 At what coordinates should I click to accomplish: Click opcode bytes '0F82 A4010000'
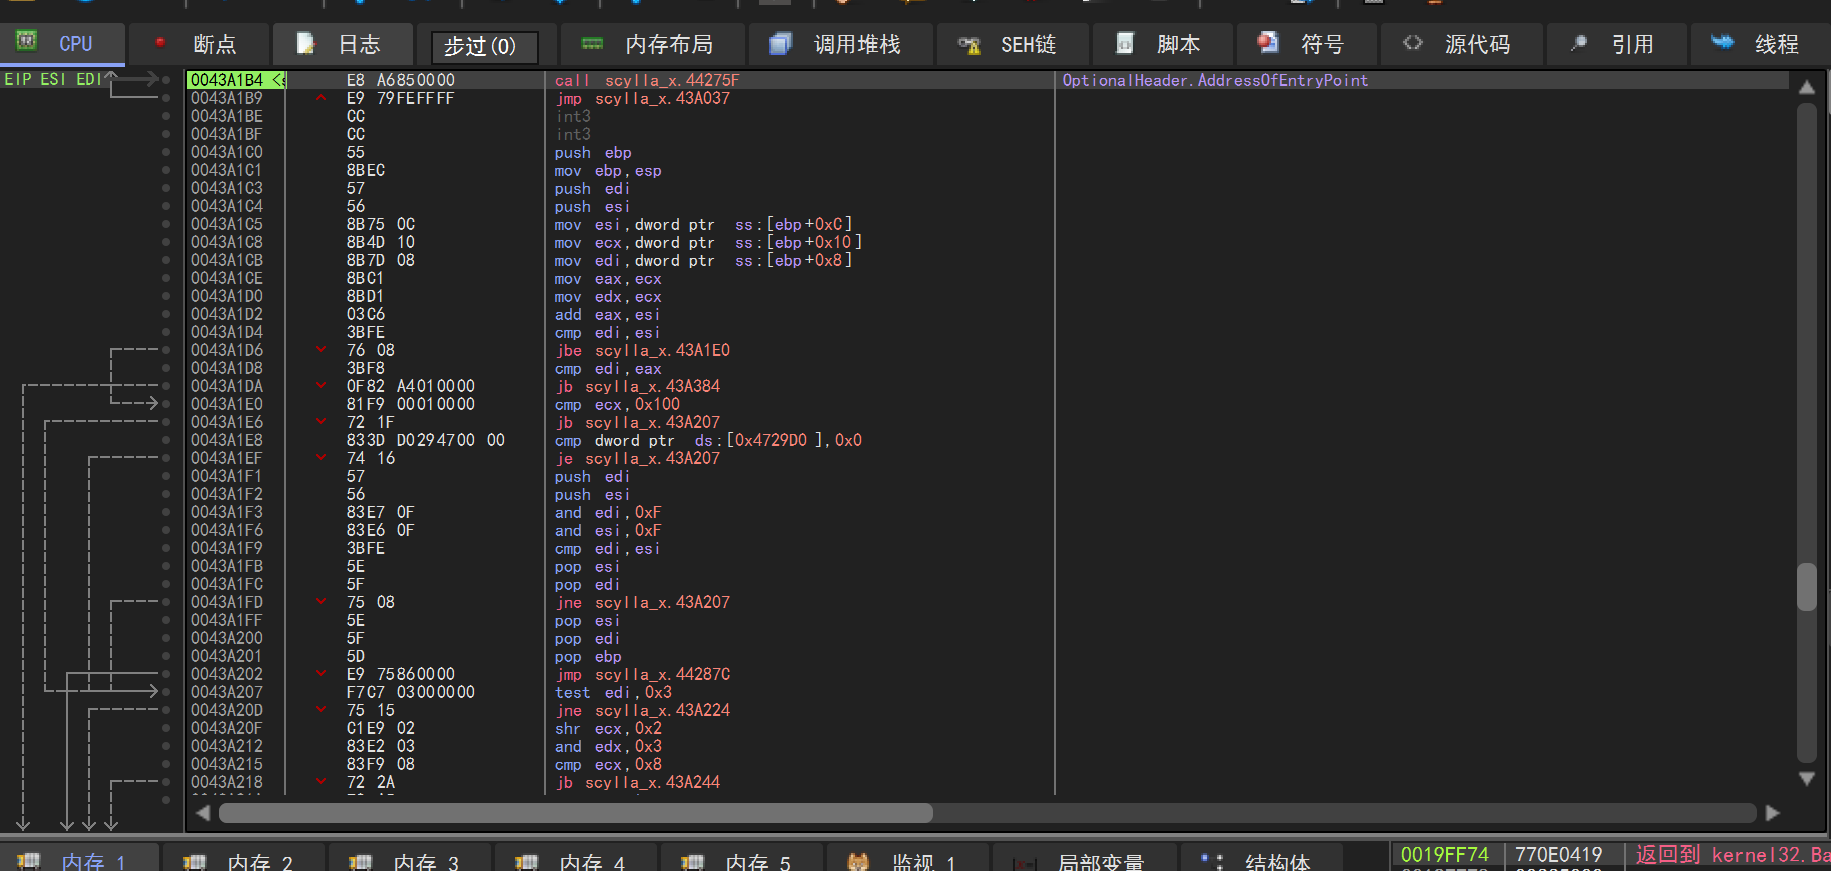411,386
